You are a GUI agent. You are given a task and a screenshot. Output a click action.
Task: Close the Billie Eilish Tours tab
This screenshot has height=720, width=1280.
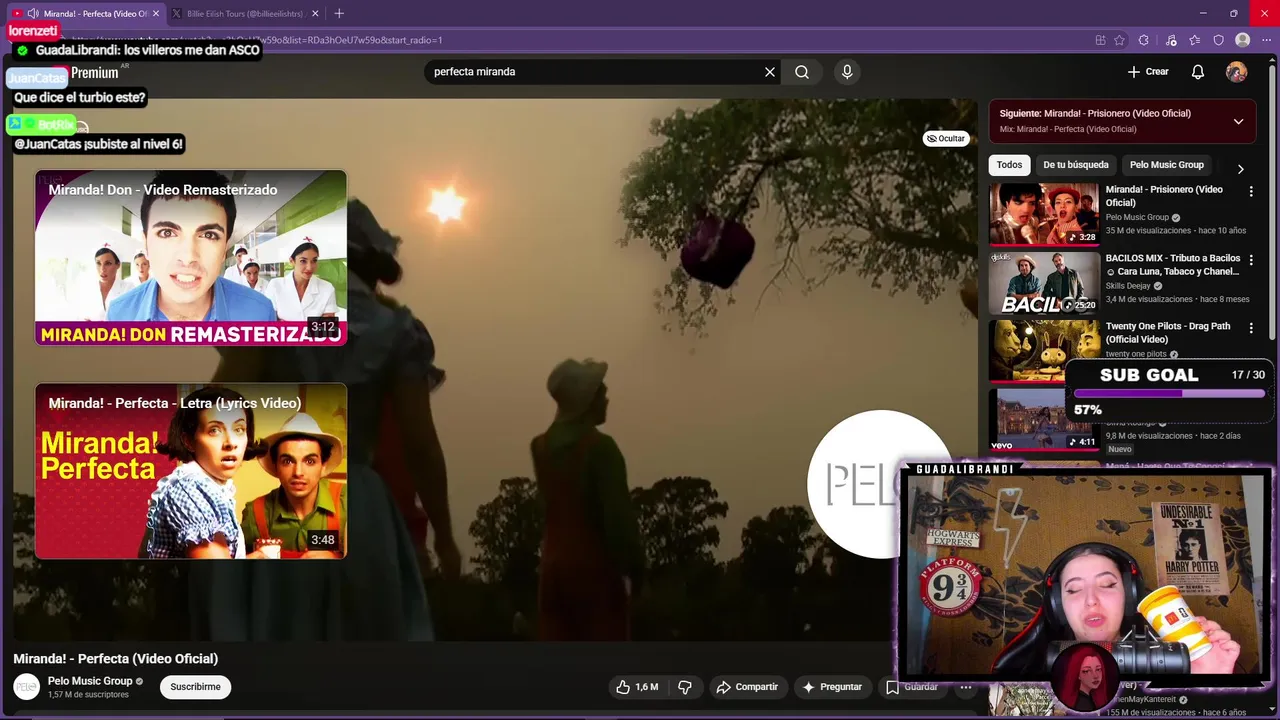point(316,14)
